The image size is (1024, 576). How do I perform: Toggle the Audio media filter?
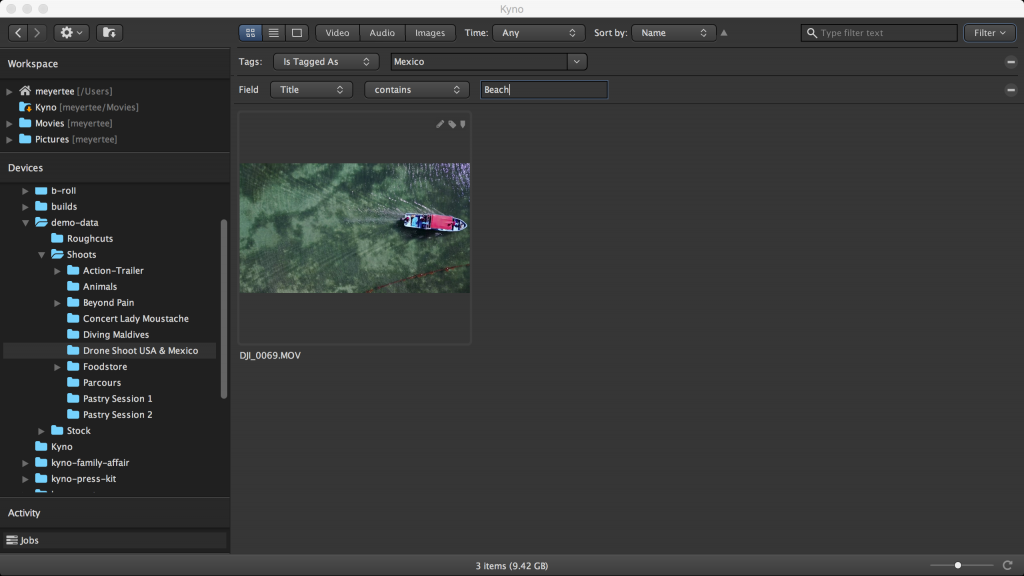tap(381, 32)
